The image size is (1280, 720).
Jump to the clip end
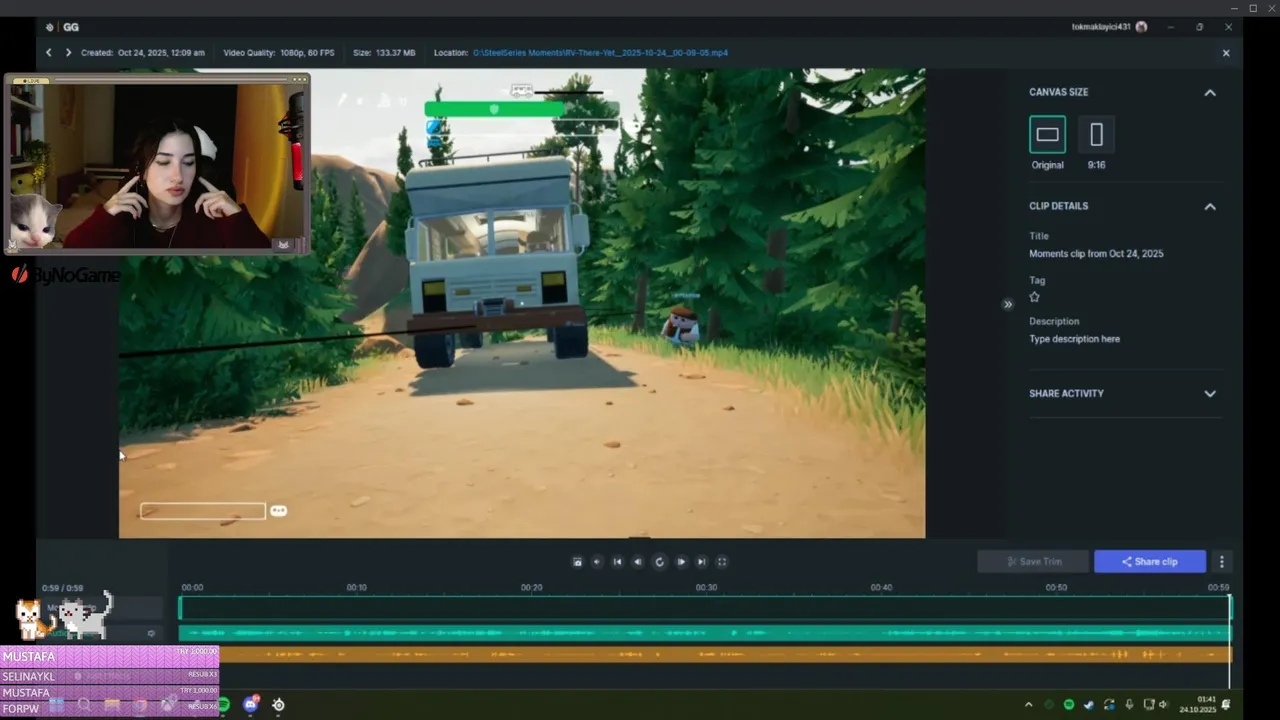pos(701,562)
